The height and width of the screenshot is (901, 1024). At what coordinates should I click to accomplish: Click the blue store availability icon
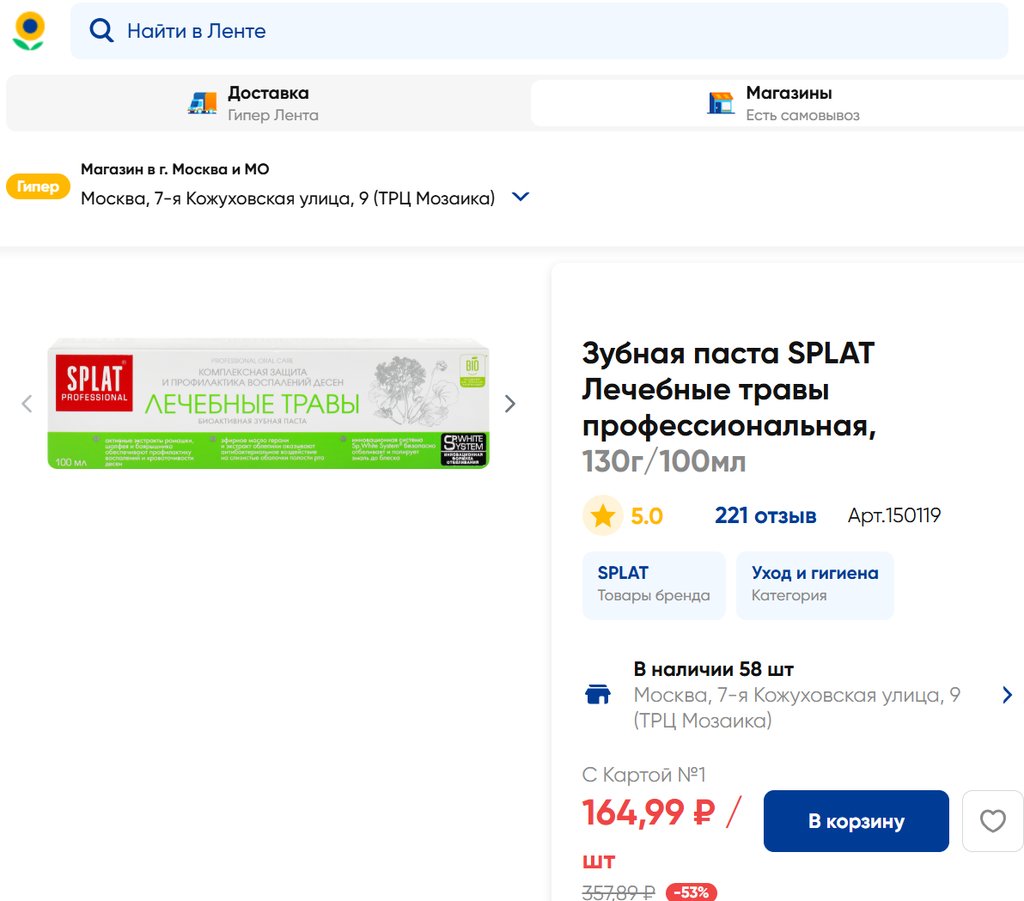598,694
